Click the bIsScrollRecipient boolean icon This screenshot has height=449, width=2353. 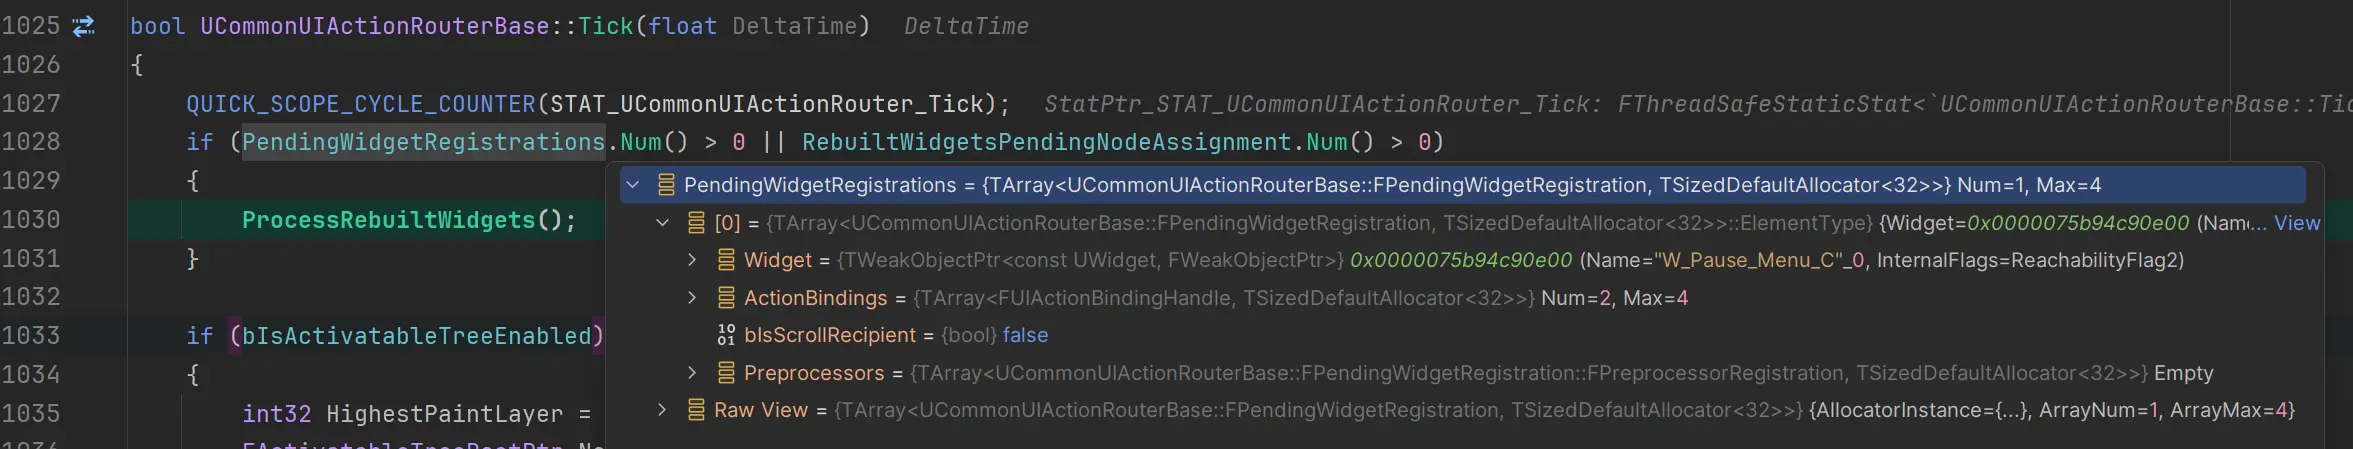(726, 335)
